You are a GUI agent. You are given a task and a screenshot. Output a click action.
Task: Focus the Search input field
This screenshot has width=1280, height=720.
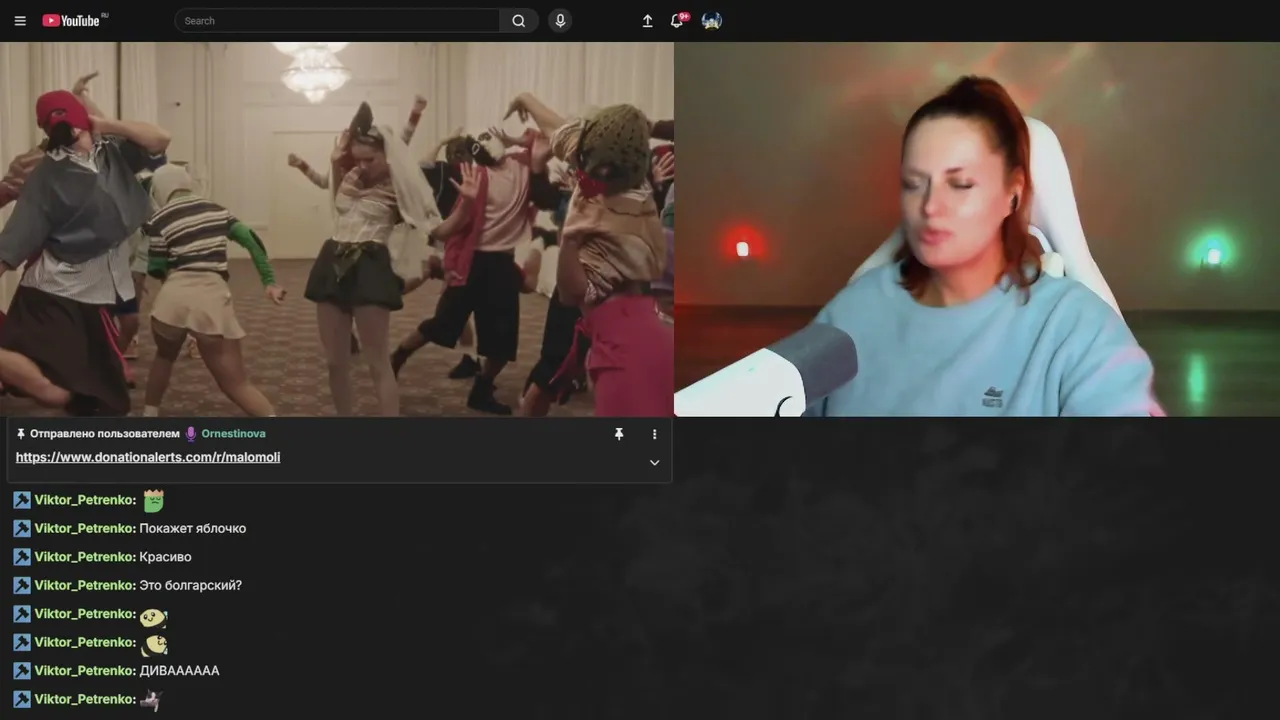tap(338, 21)
